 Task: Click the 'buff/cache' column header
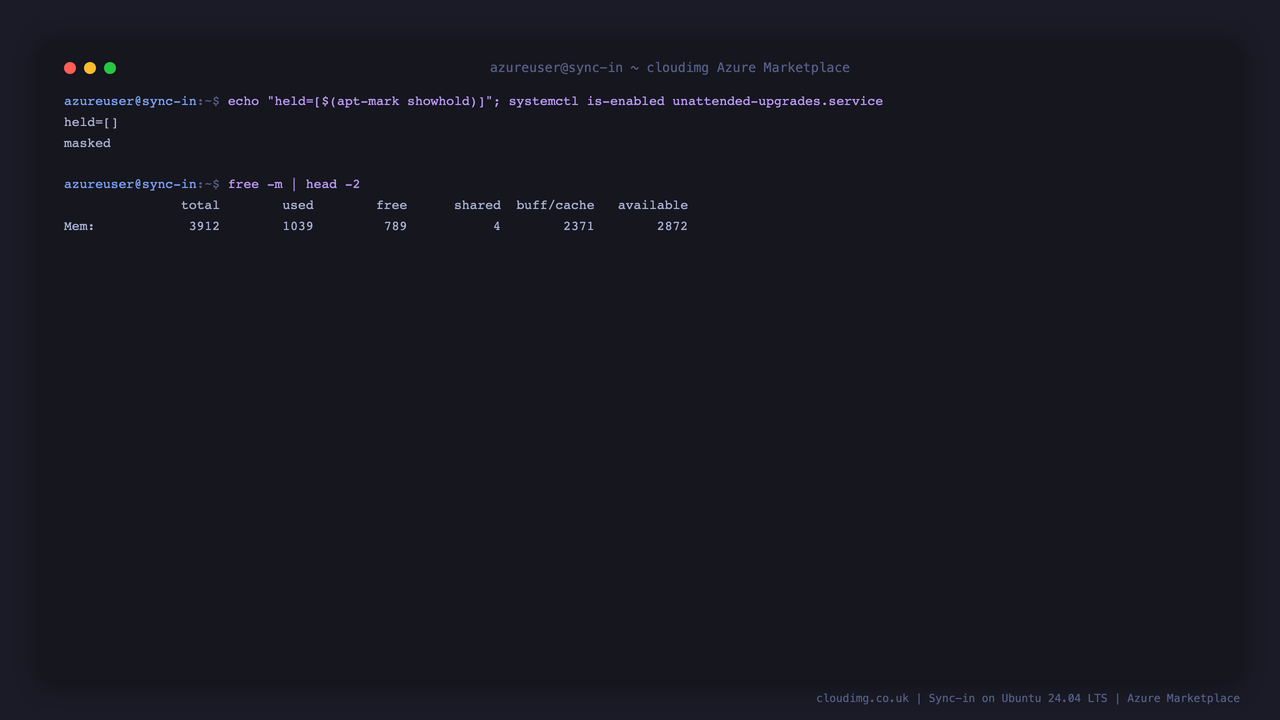(555, 205)
